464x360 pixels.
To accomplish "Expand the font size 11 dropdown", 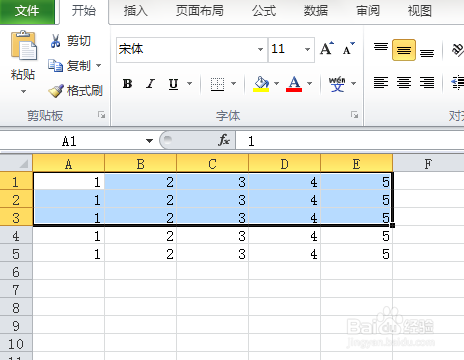I will point(307,49).
